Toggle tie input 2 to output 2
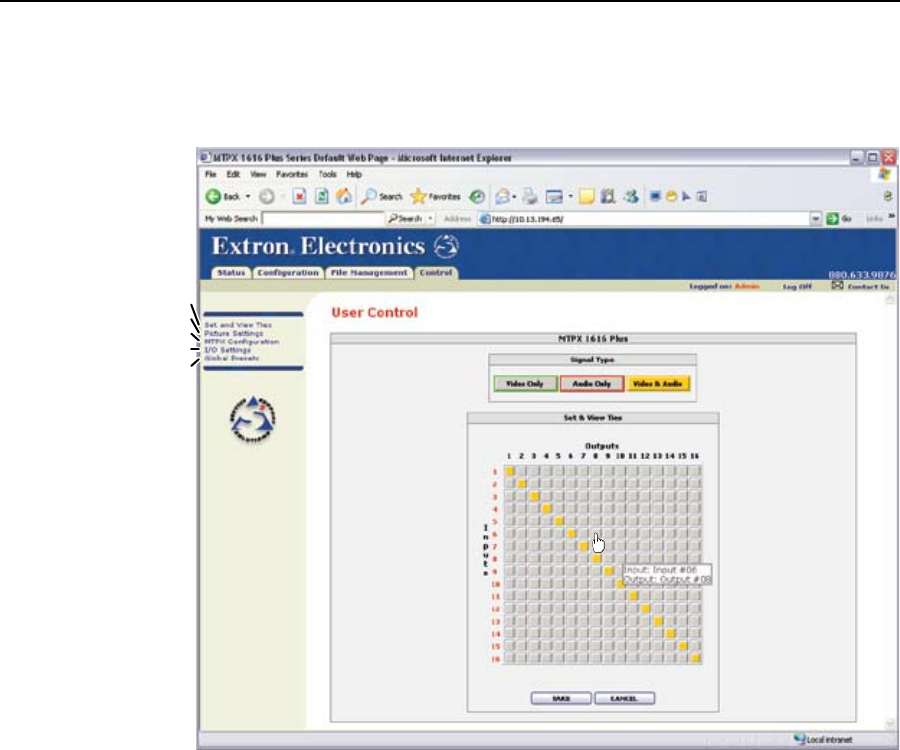Screen dimensions: 900x750 point(522,484)
